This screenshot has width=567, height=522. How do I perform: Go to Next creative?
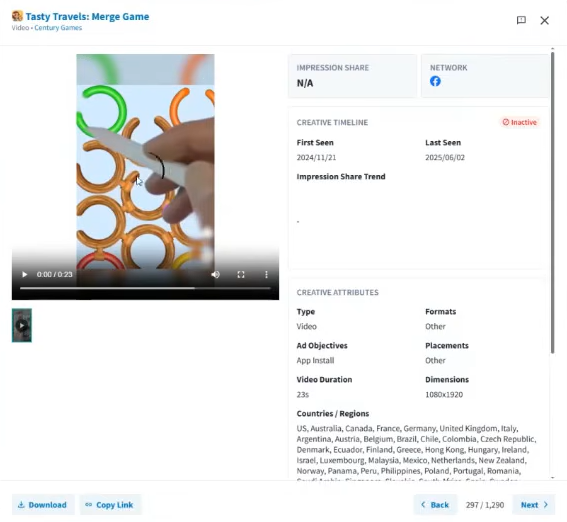pyautogui.click(x=534, y=505)
